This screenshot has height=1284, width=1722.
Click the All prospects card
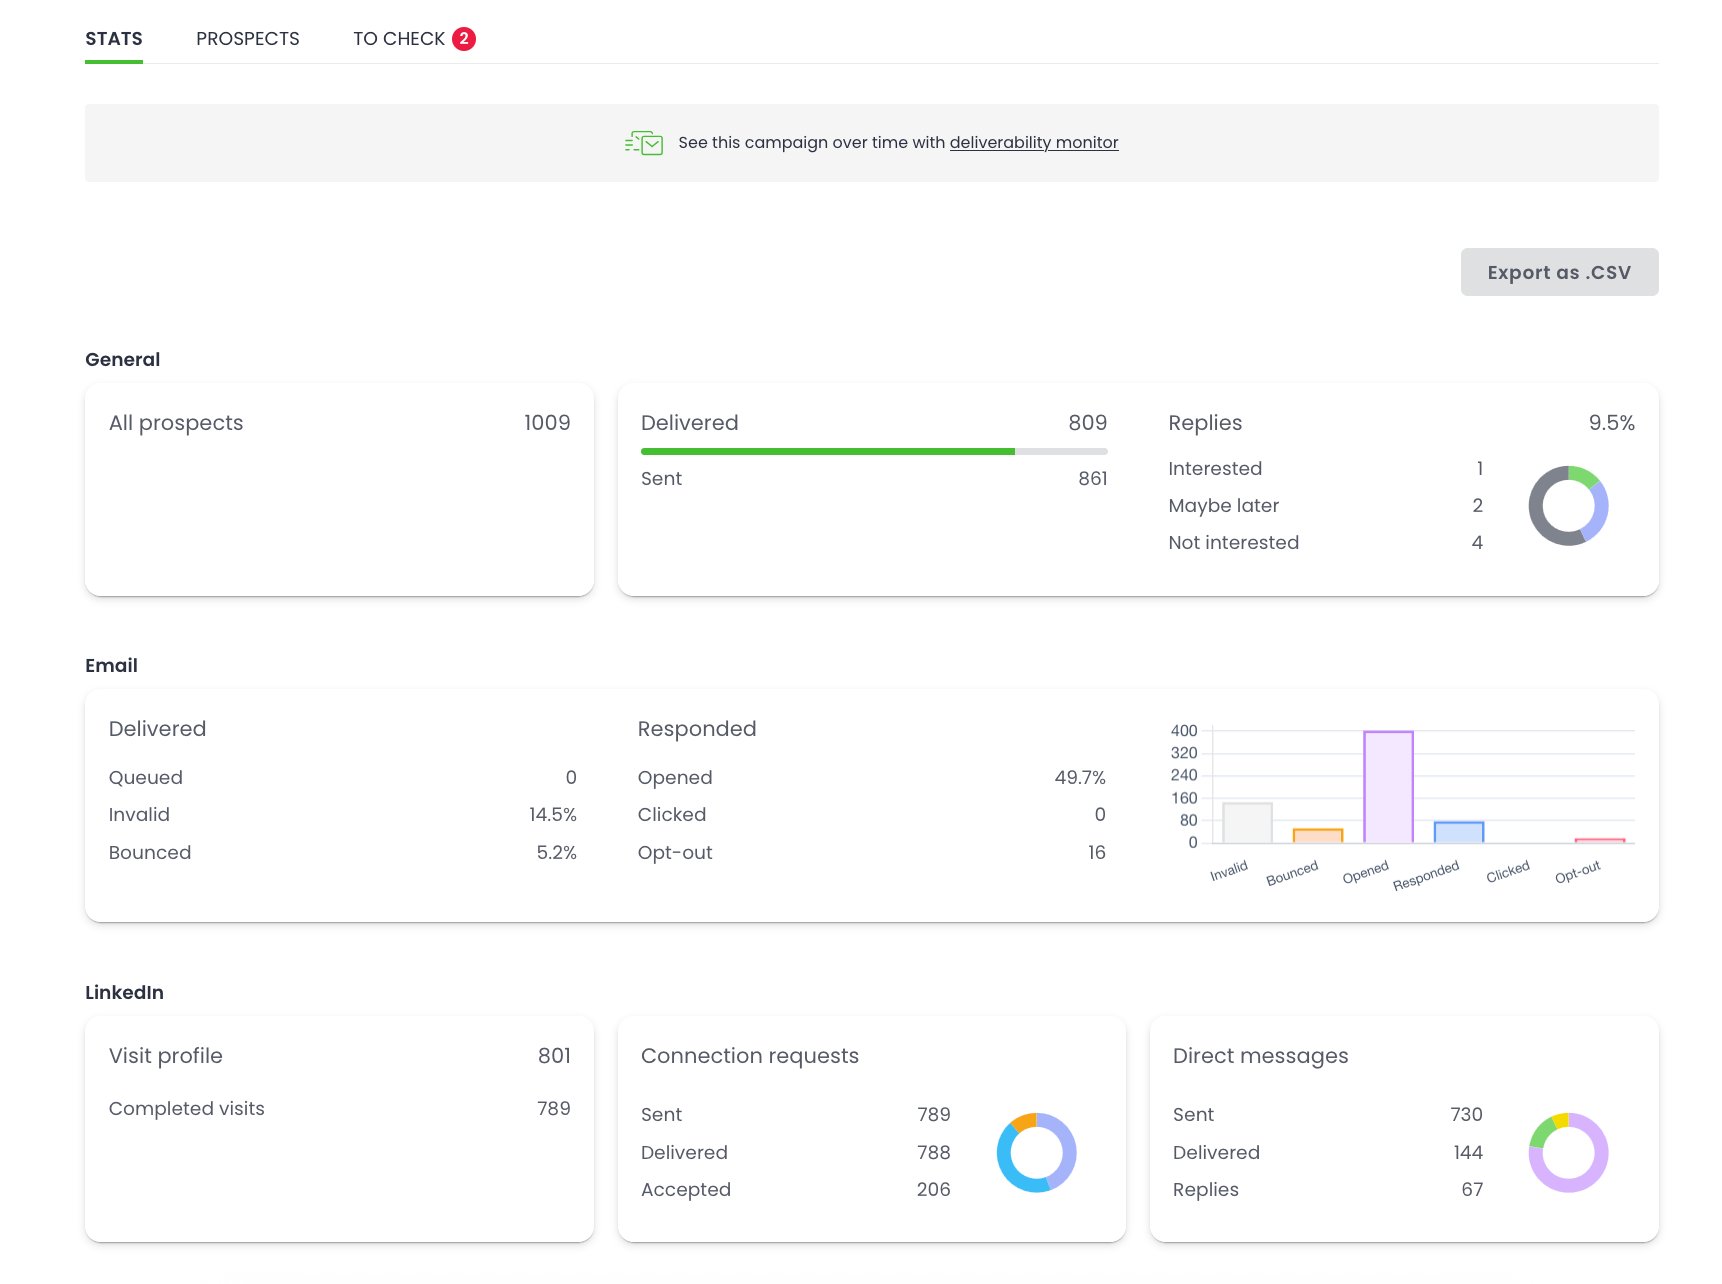click(339, 489)
